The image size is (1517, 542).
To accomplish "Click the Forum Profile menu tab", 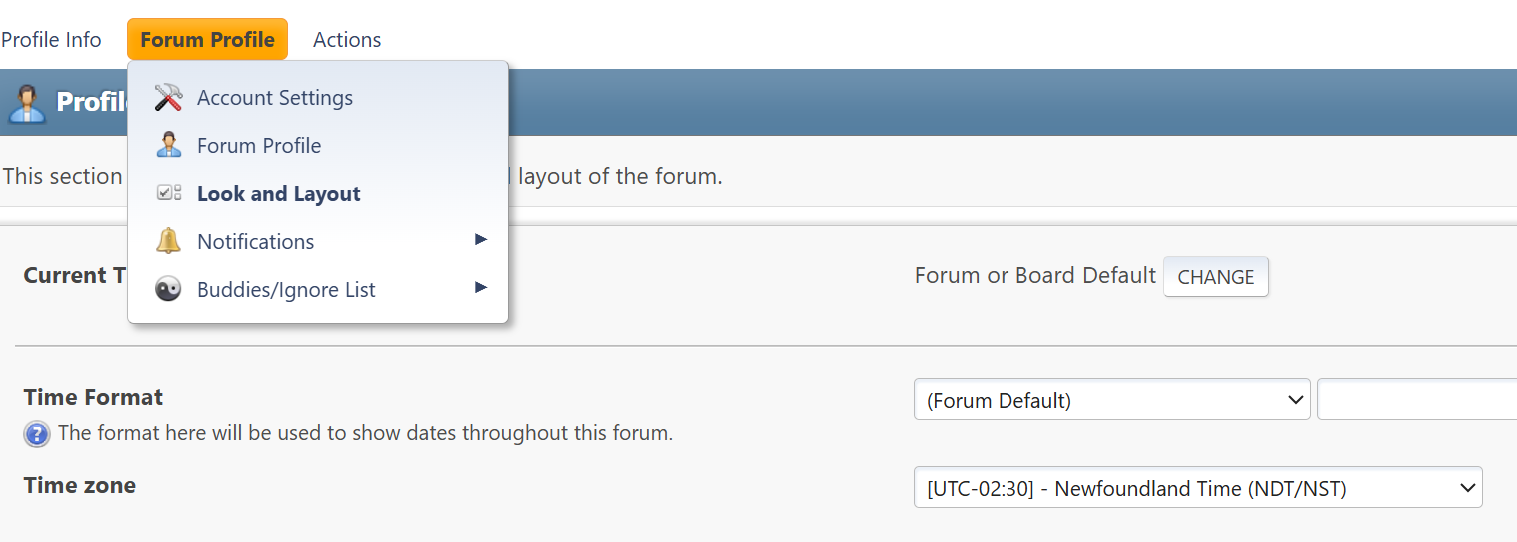I will coord(207,40).
